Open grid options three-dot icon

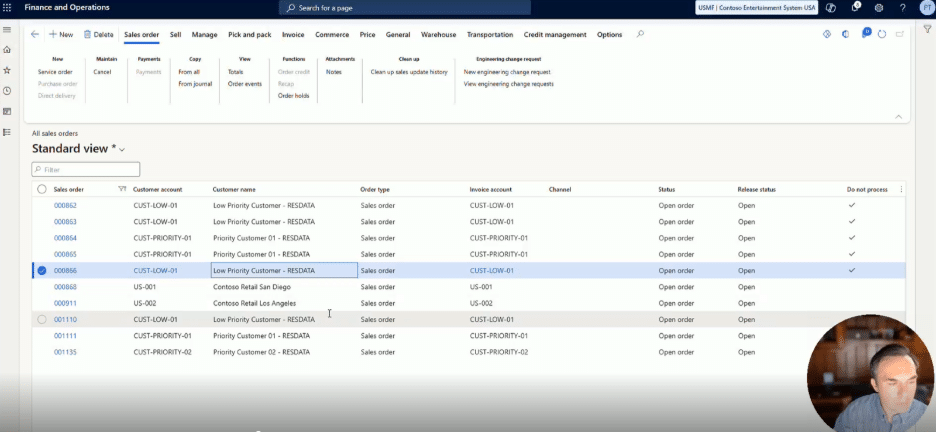click(901, 189)
